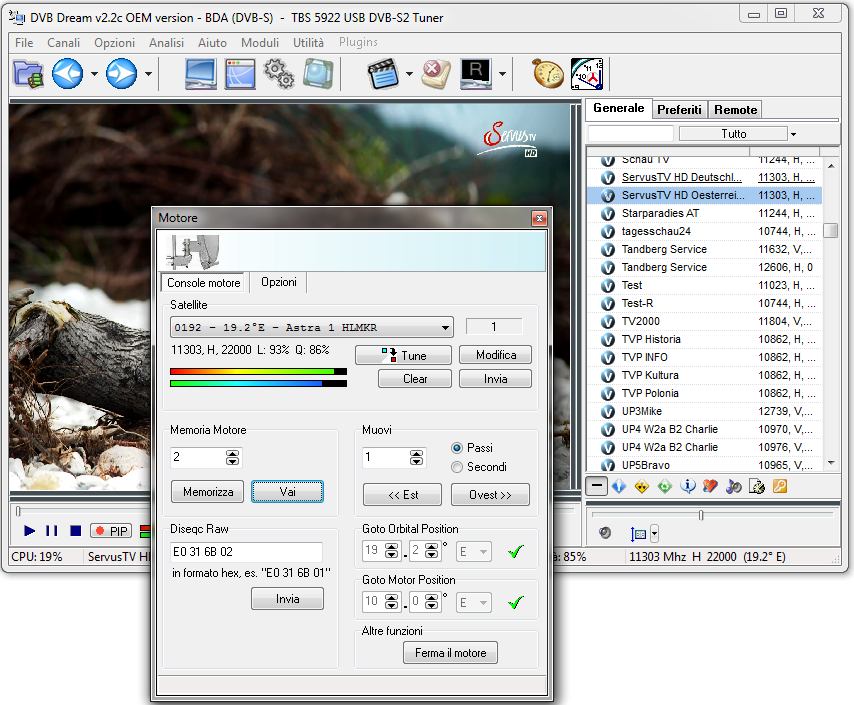Open dropdown next to next channel arrow
This screenshot has height=705, width=854.
(148, 74)
